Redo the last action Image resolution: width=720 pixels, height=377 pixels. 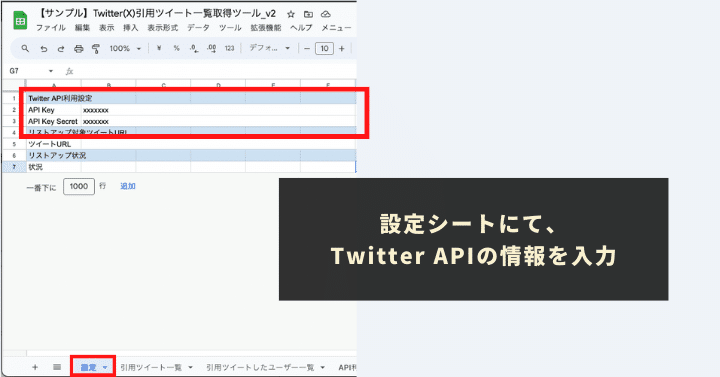point(61,48)
